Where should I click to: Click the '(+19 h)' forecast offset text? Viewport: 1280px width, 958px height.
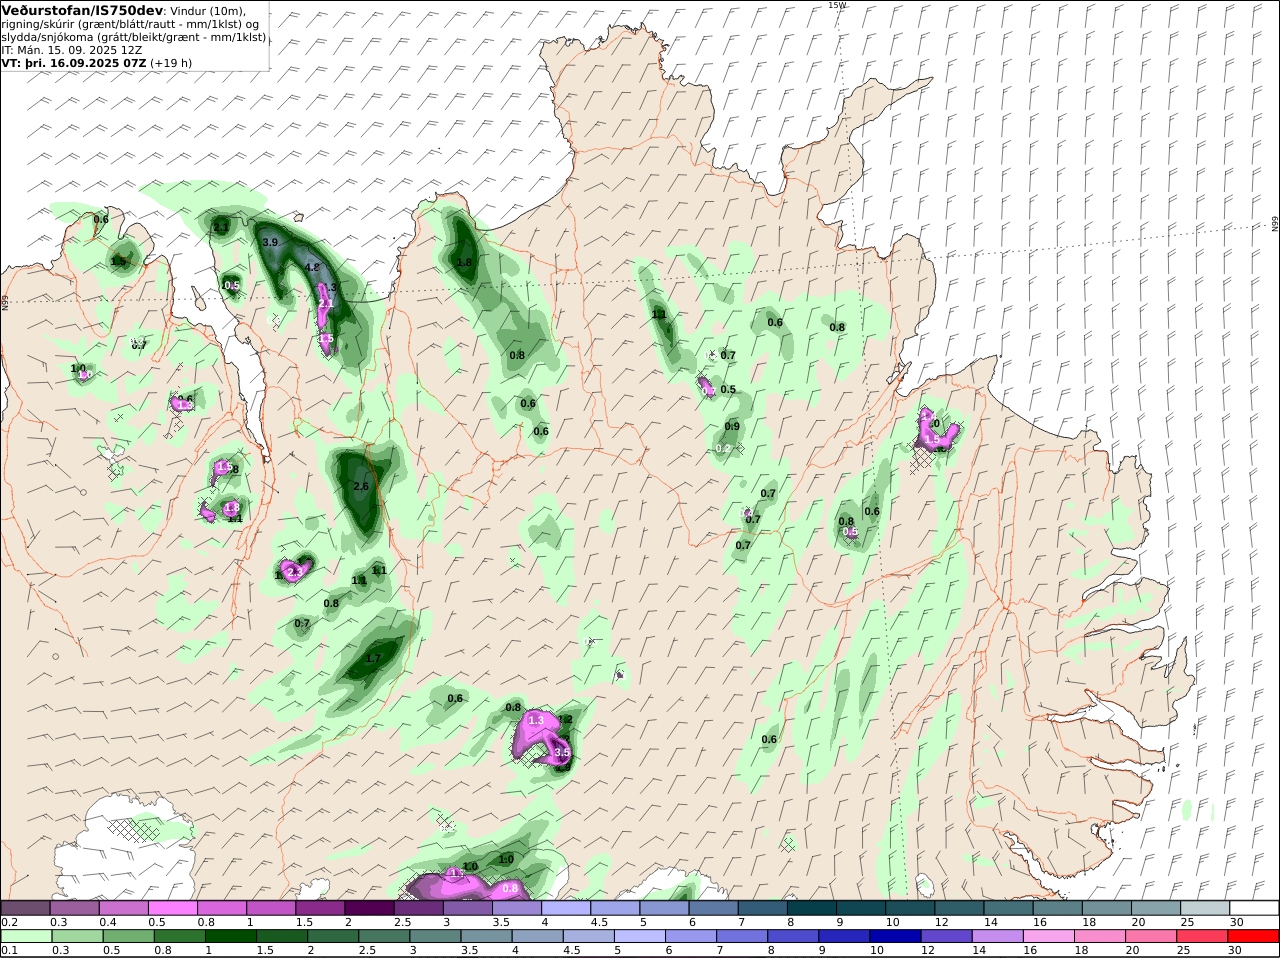tap(172, 62)
